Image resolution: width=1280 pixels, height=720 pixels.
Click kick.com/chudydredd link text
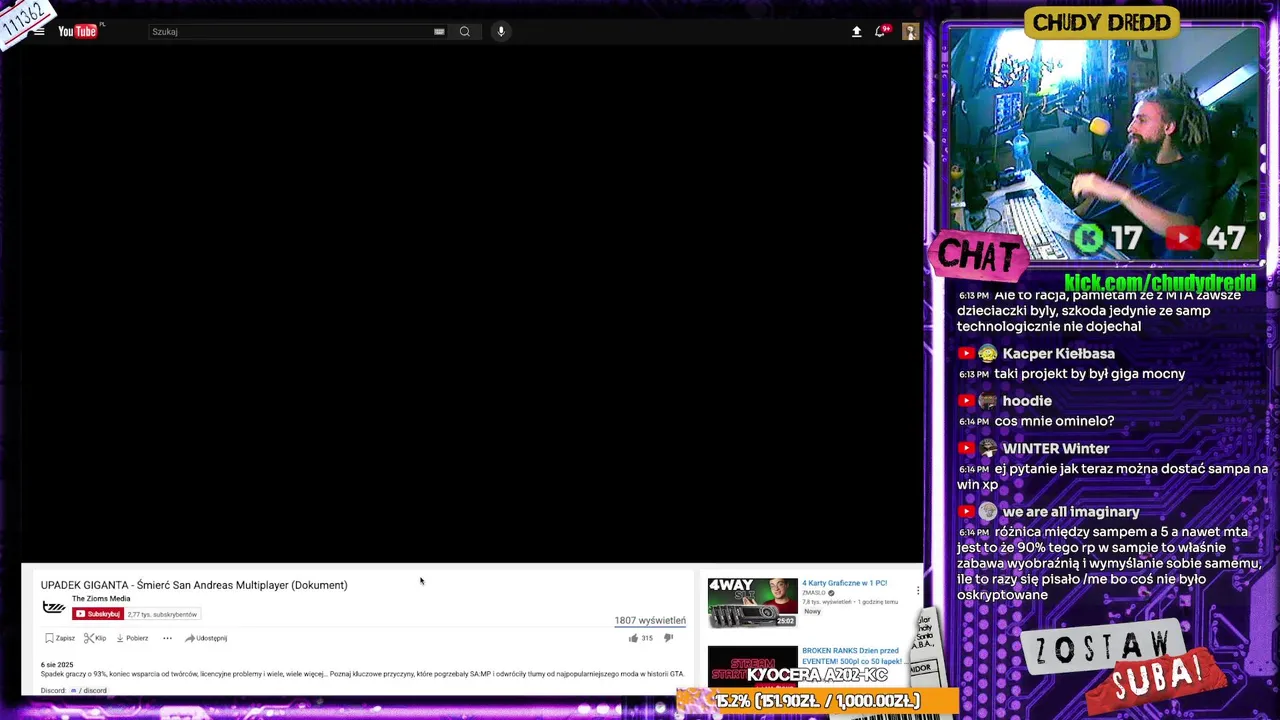coord(1160,283)
